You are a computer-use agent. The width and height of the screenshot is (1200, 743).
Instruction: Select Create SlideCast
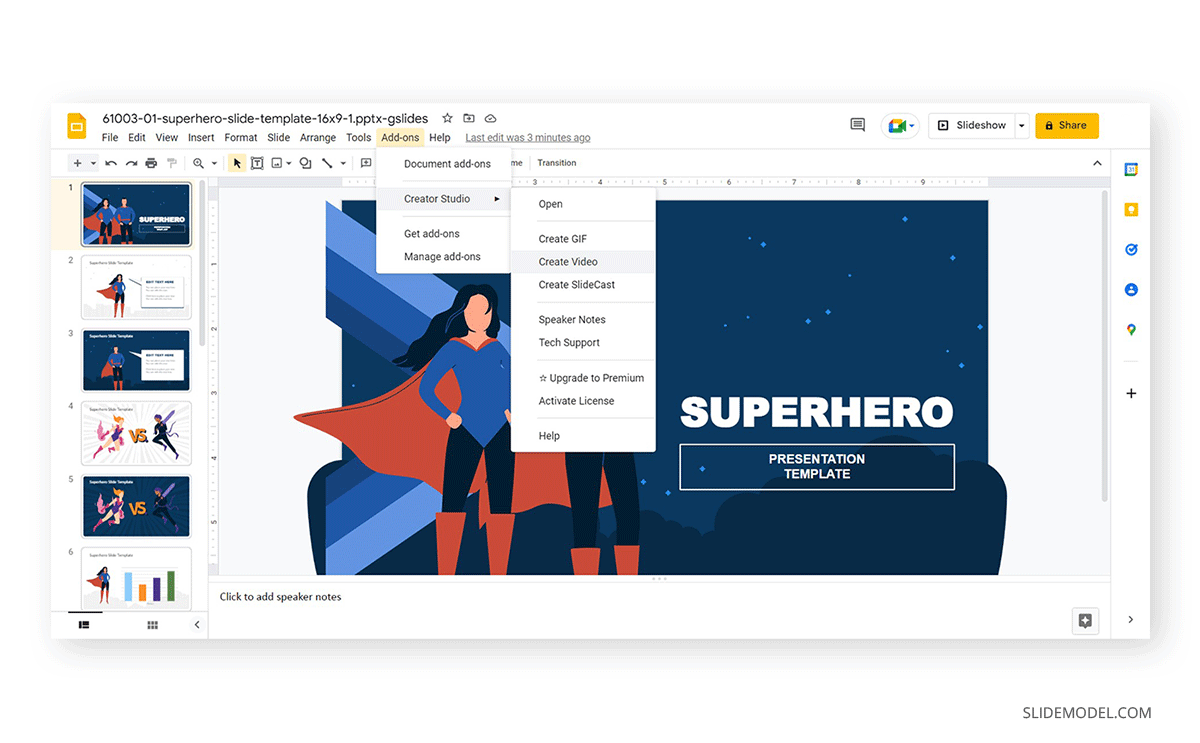pos(583,285)
